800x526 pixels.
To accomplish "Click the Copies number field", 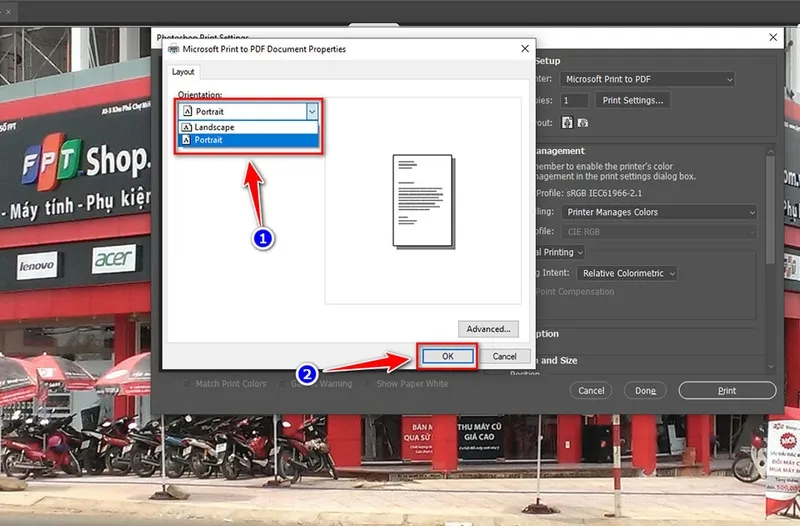I will click(574, 101).
